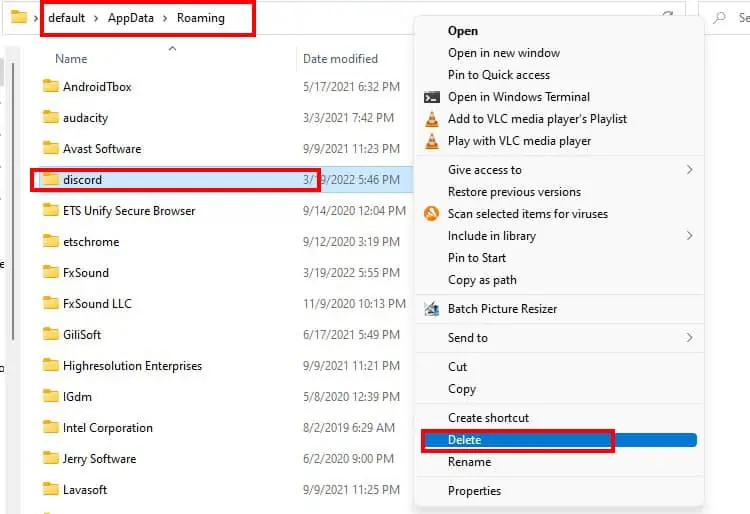Screen dimensions: 750x514
Task: Click the folder icon in the address bar
Action: [19, 17]
